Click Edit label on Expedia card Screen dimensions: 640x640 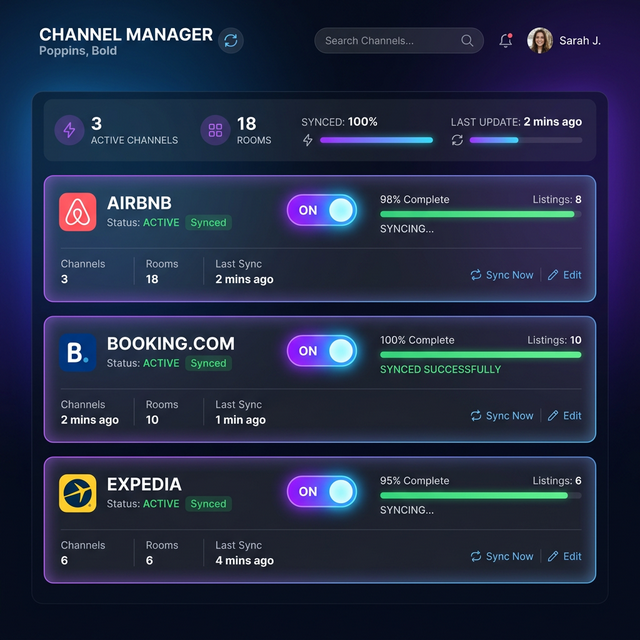572,556
